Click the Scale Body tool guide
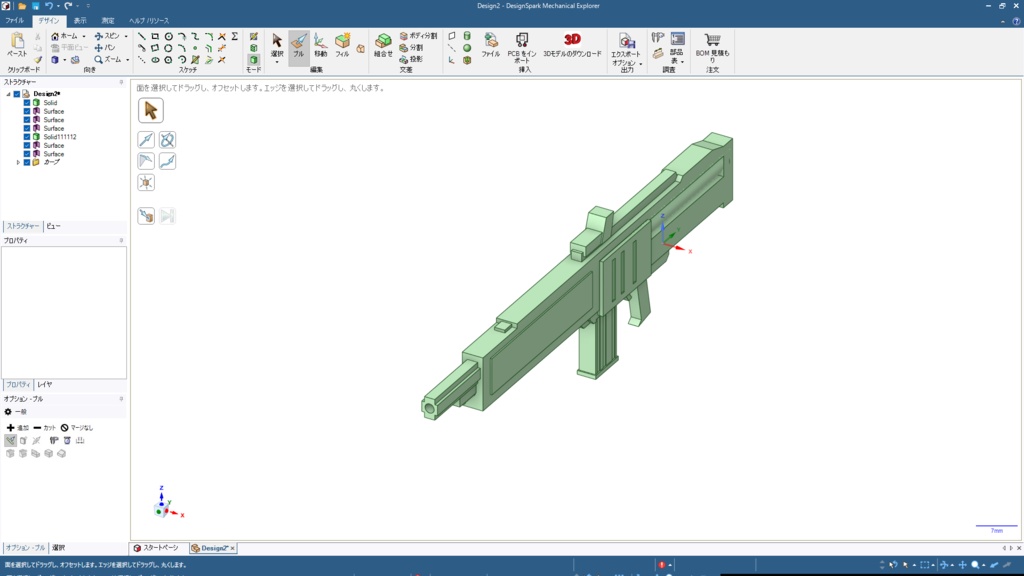 (x=146, y=182)
